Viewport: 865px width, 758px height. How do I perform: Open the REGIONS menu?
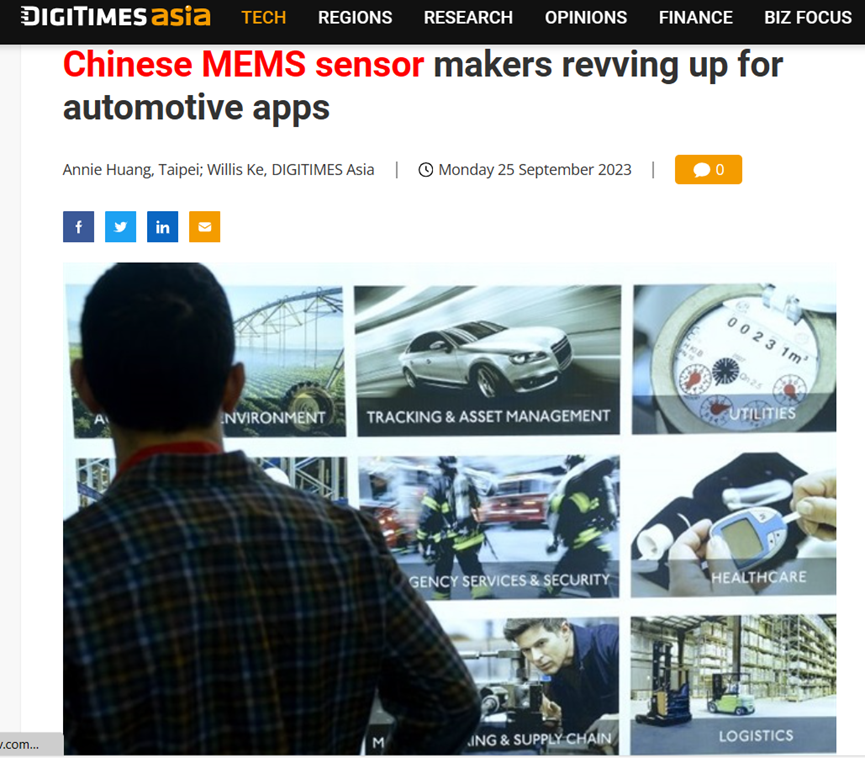tap(355, 18)
